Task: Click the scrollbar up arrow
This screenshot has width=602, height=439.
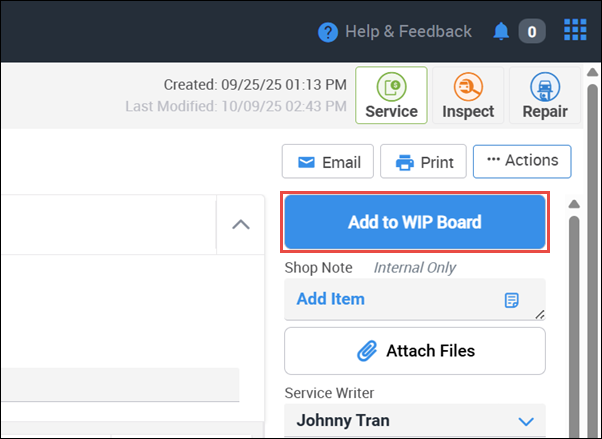Action: click(x=574, y=205)
